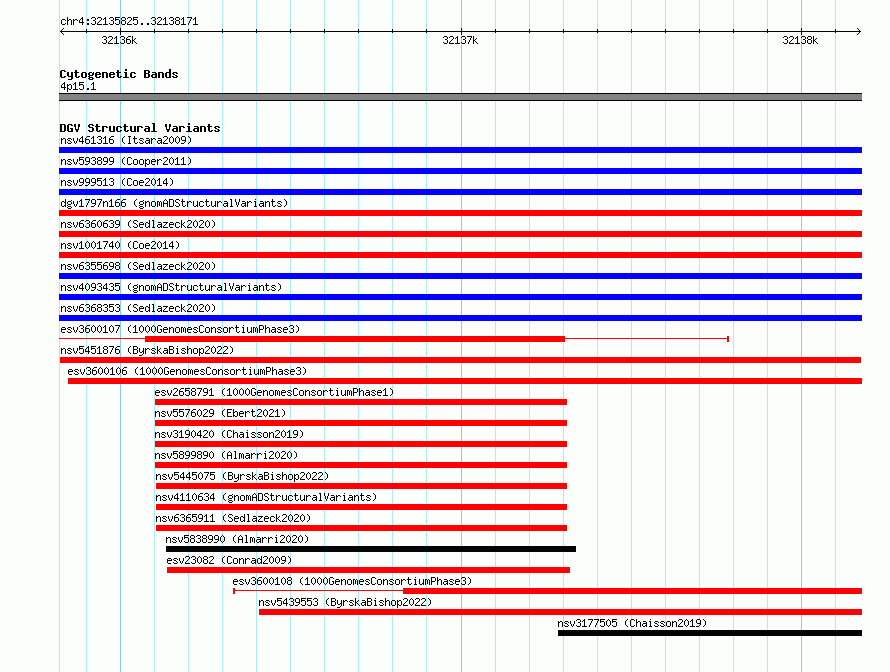Screen dimensions: 890x672
Task: Click the blue bar under nsv6355698
Action: (460, 276)
